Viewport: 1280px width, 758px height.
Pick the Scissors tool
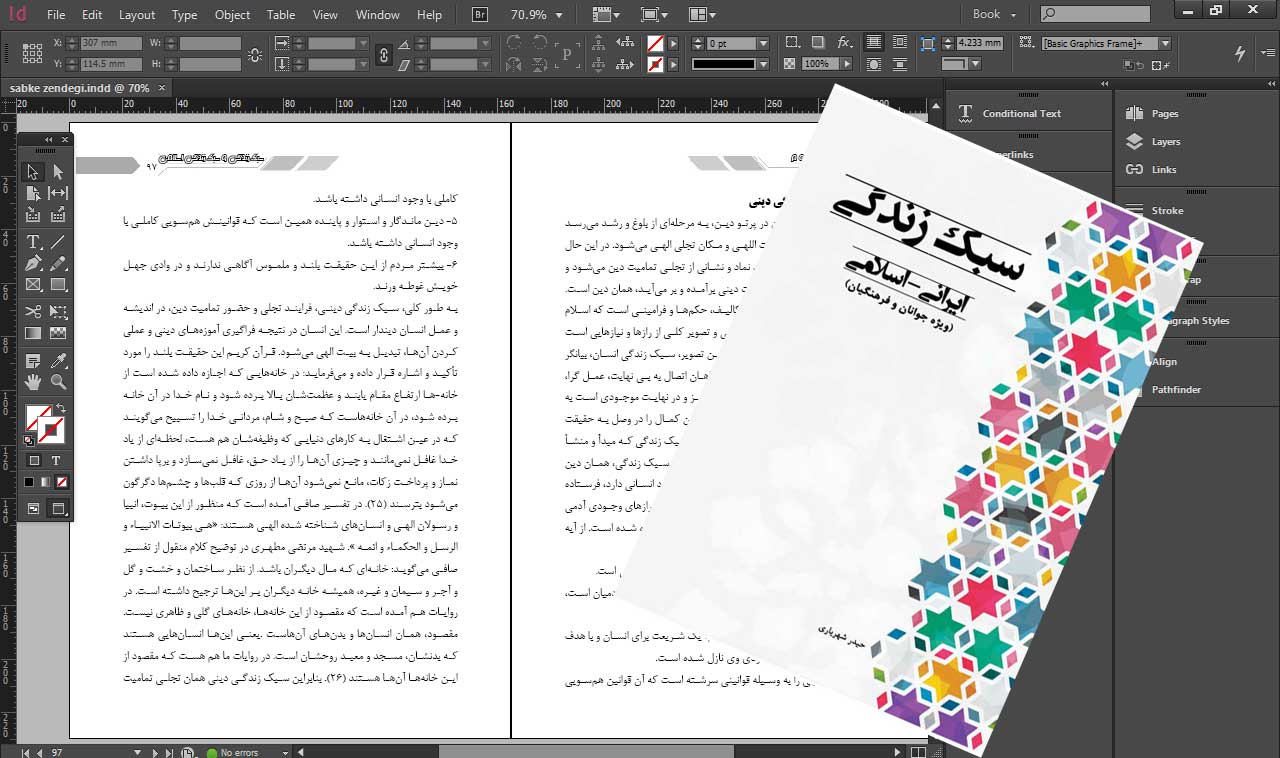(32, 311)
